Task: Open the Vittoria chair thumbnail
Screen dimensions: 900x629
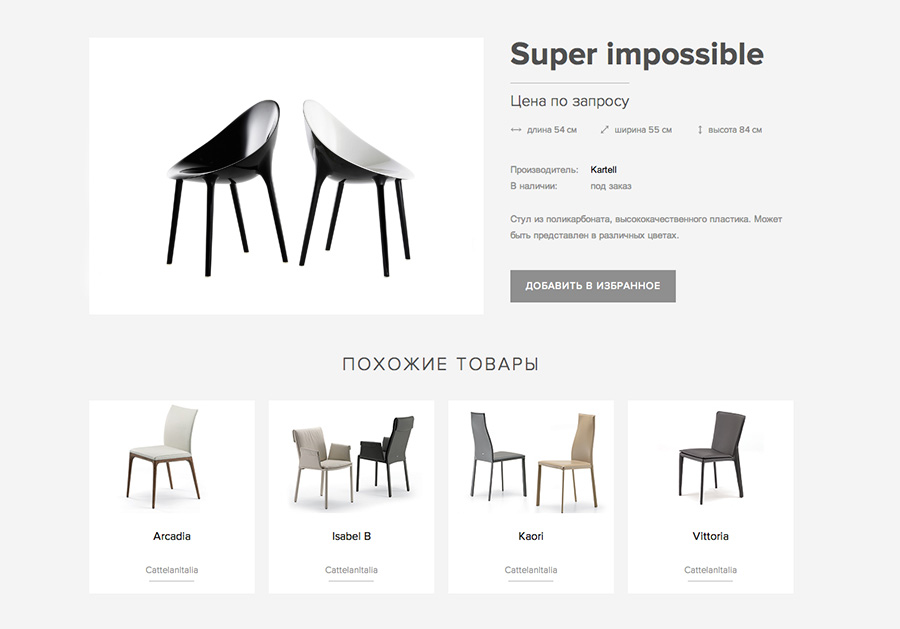Action: click(711, 458)
